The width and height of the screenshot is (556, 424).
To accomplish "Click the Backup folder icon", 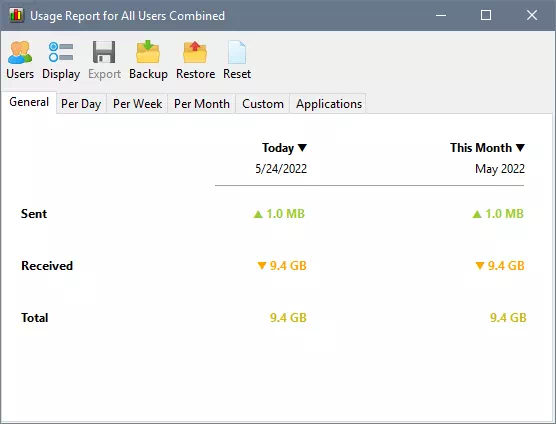I will click(x=148, y=52).
